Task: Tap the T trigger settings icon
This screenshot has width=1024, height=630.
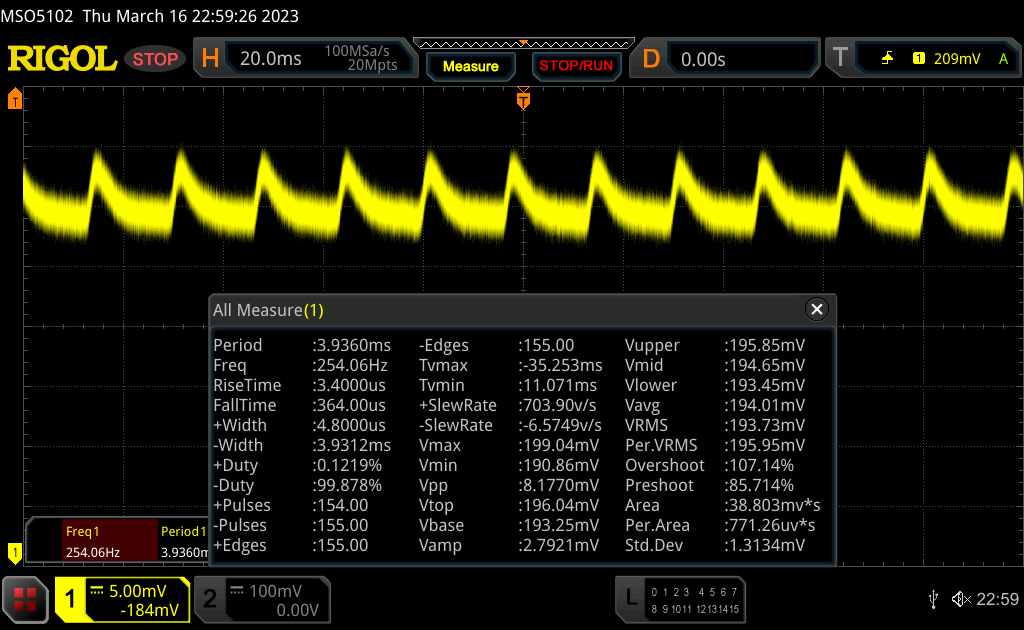Action: [840, 59]
